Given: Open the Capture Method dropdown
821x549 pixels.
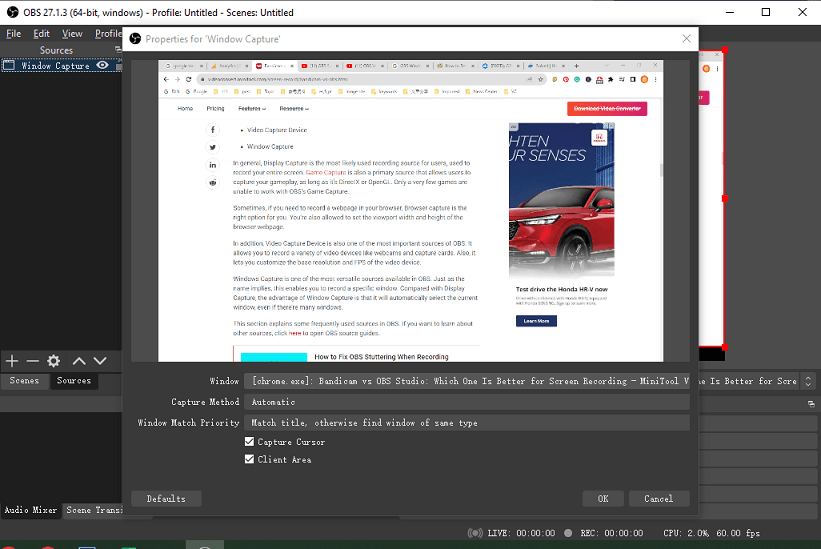Looking at the screenshot, I should click(x=467, y=402).
